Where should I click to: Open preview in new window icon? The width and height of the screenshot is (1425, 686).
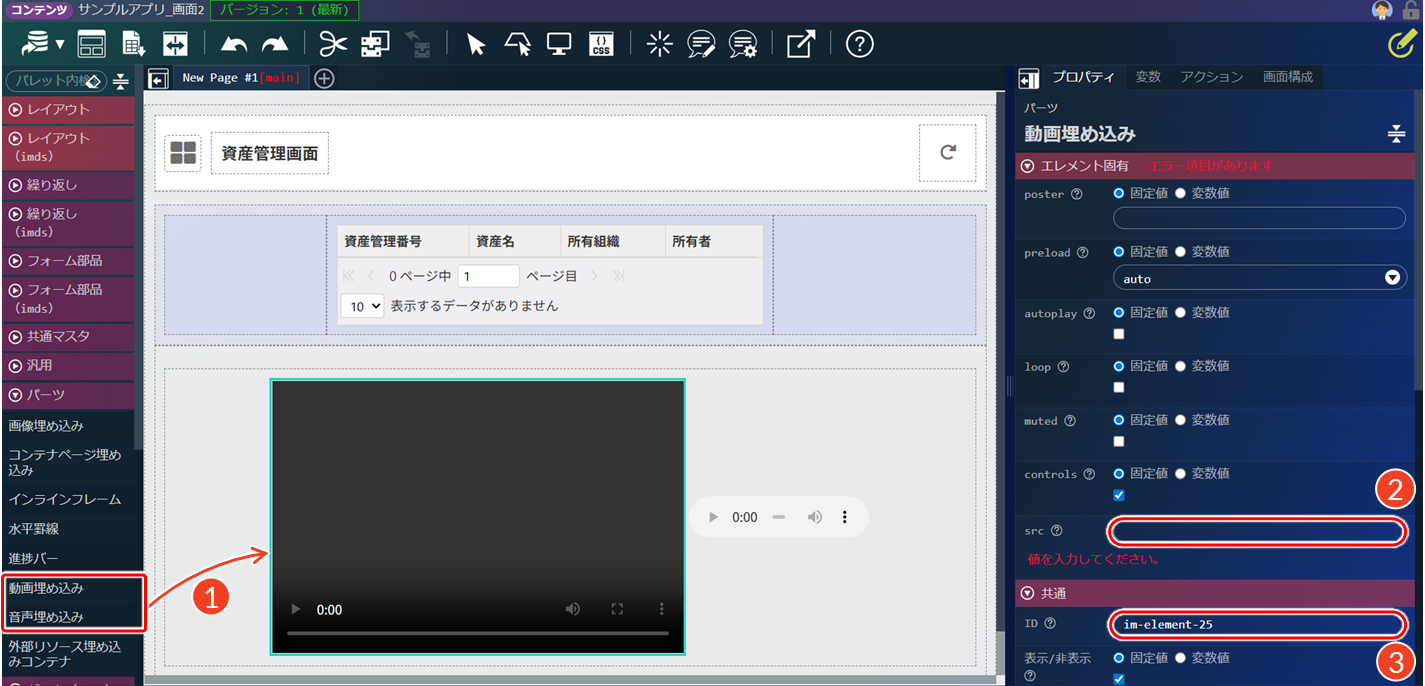[800, 44]
